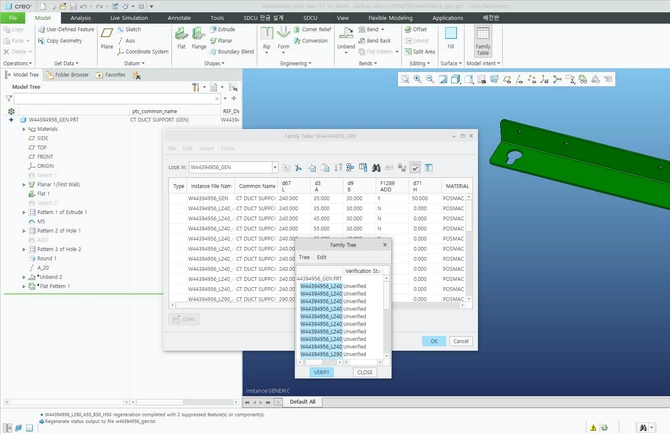Click the Family Table ribbon icon

[483, 41]
